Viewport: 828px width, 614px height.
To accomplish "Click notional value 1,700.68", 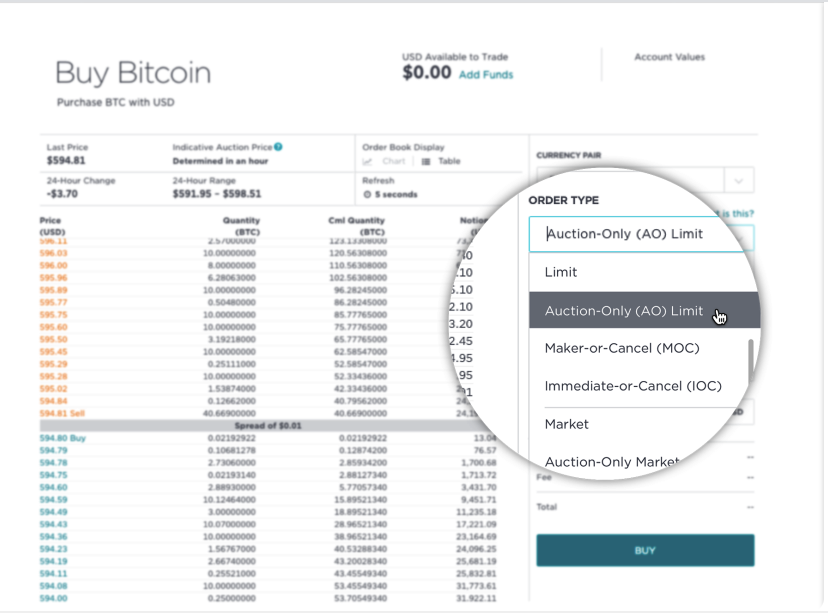I will tap(478, 463).
